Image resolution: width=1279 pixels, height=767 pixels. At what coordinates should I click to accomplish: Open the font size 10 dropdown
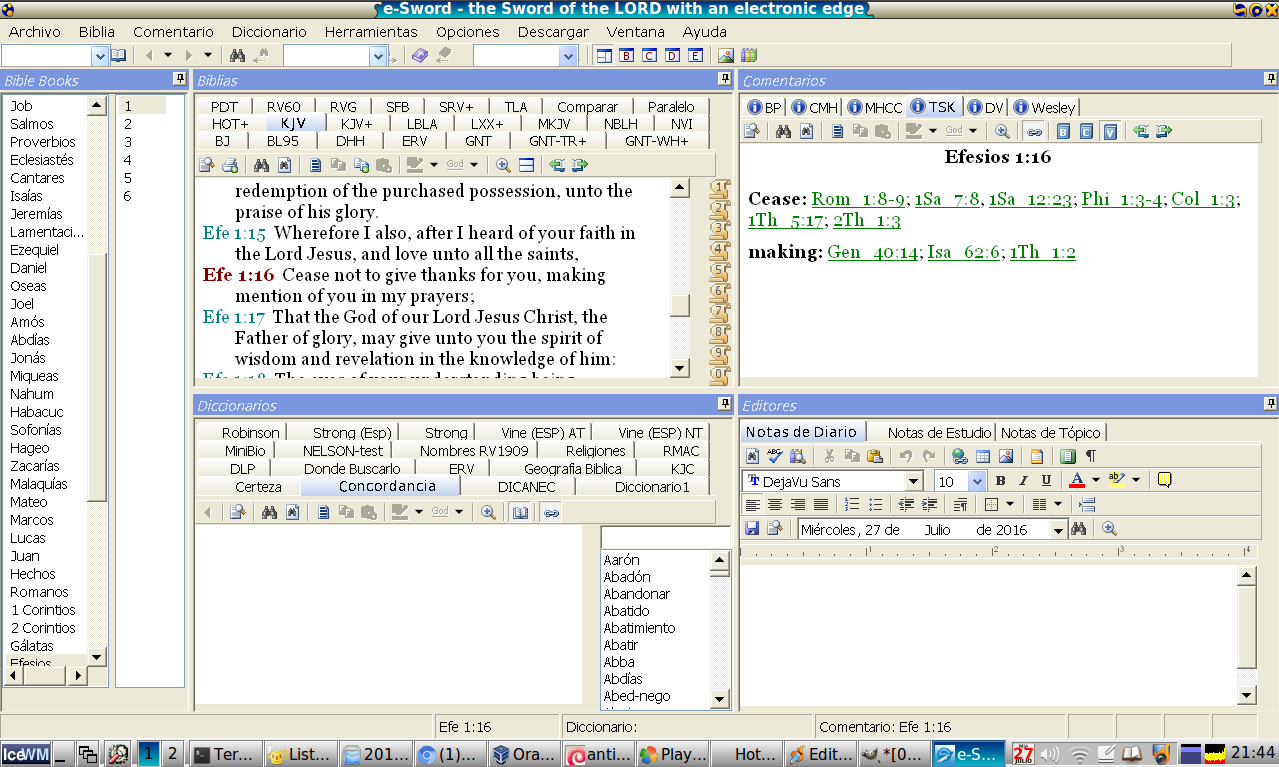pyautogui.click(x=977, y=482)
